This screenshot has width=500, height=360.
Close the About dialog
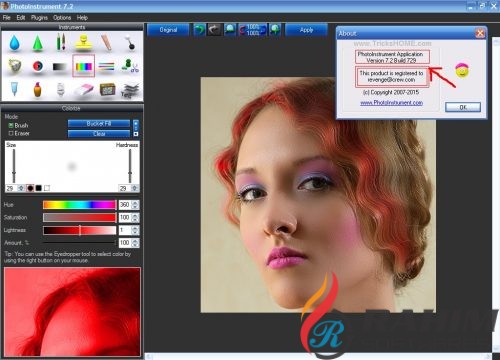click(x=480, y=33)
